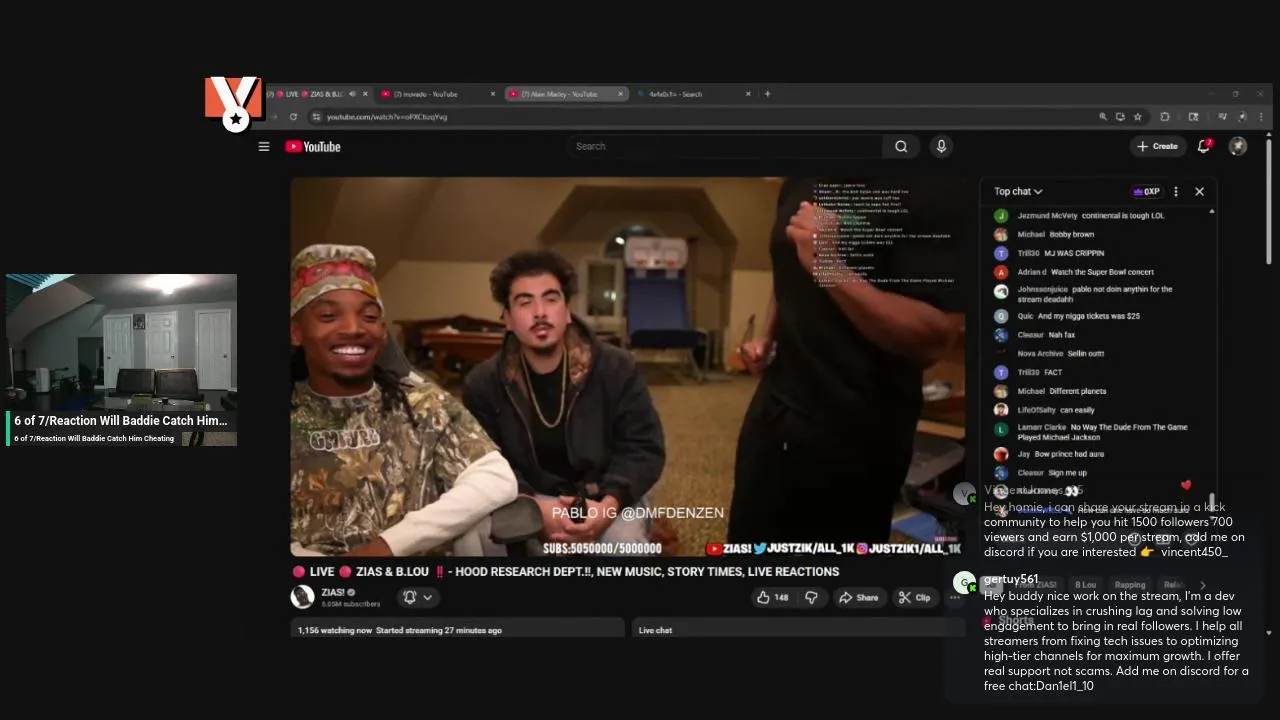This screenshot has height=720, width=1280.
Task: Open the Create button menu
Action: pos(1157,146)
